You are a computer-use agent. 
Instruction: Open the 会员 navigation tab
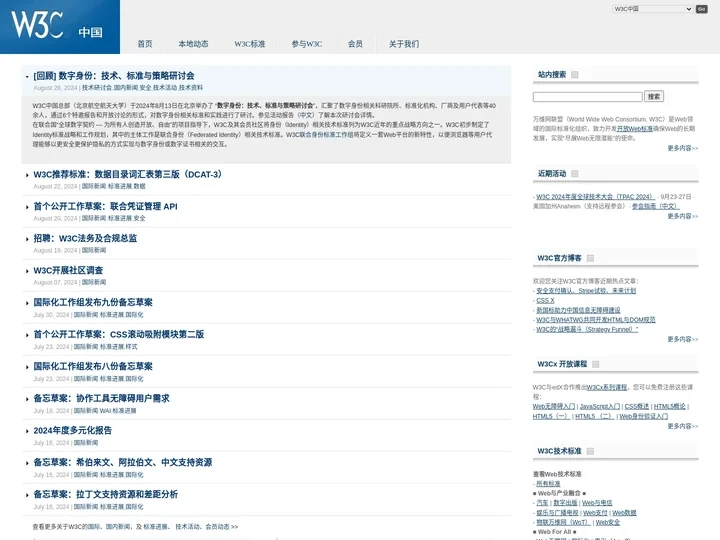click(355, 44)
